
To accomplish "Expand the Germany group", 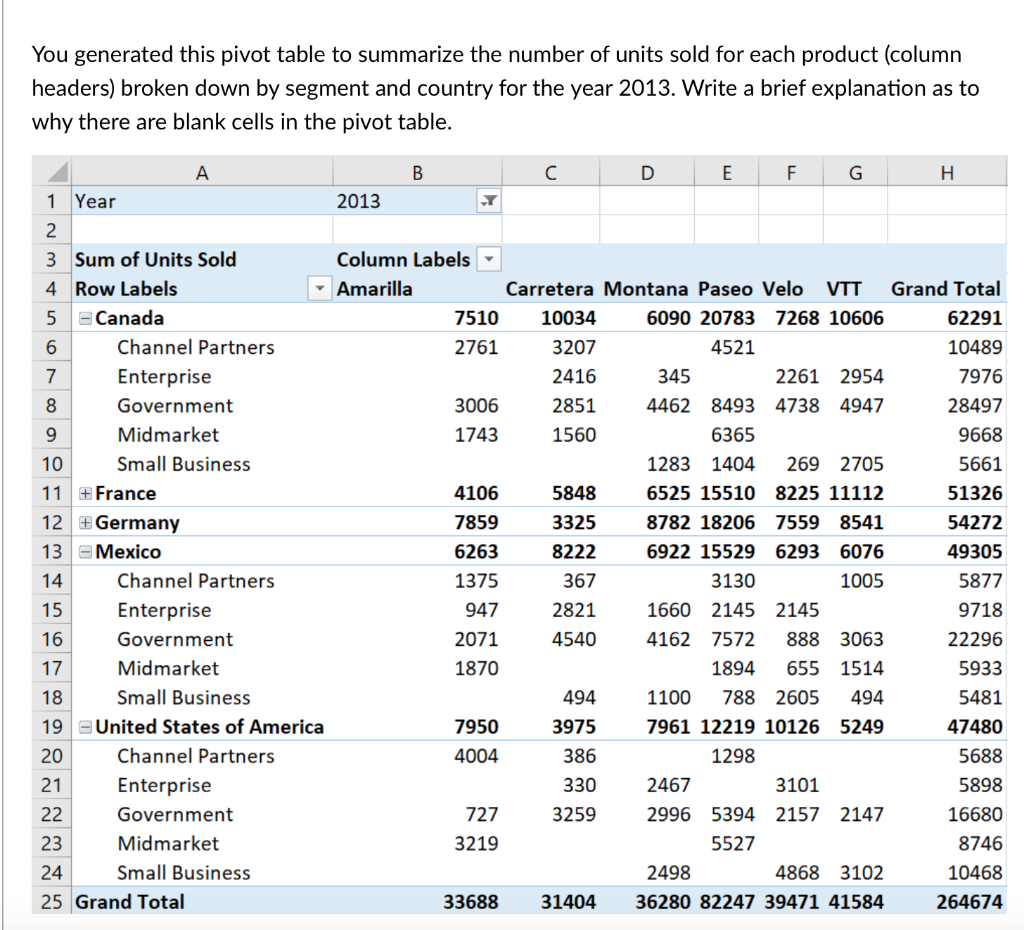I will [x=85, y=522].
